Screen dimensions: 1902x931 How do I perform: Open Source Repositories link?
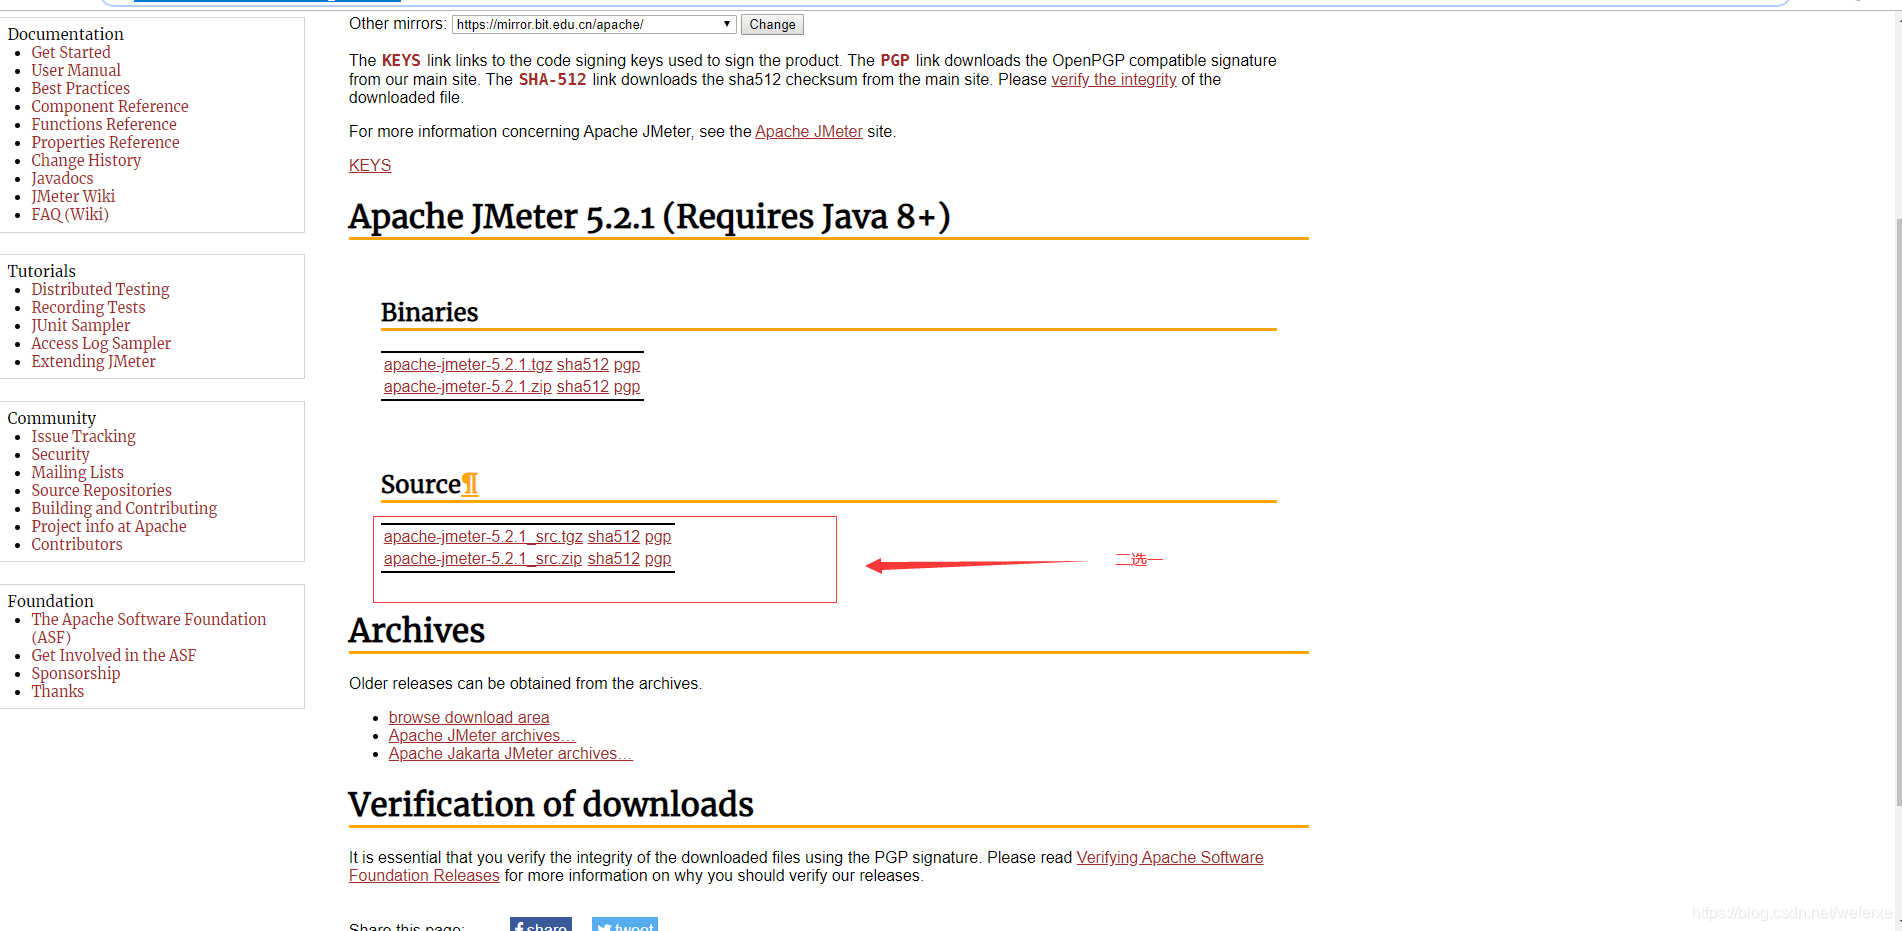101,490
